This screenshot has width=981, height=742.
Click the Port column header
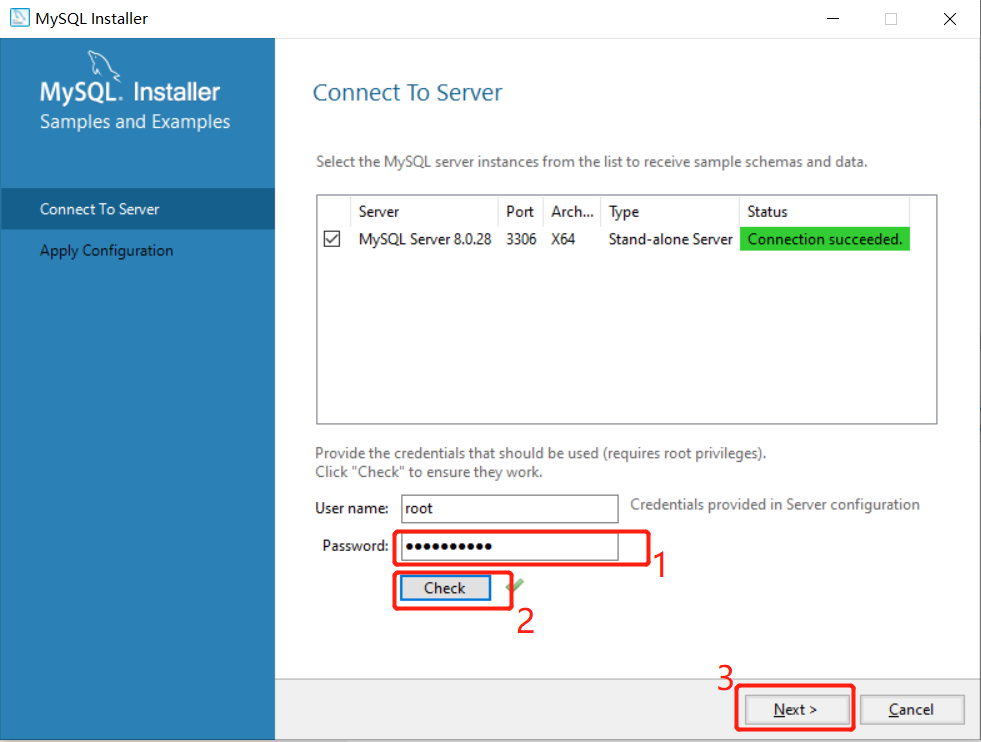pos(521,211)
